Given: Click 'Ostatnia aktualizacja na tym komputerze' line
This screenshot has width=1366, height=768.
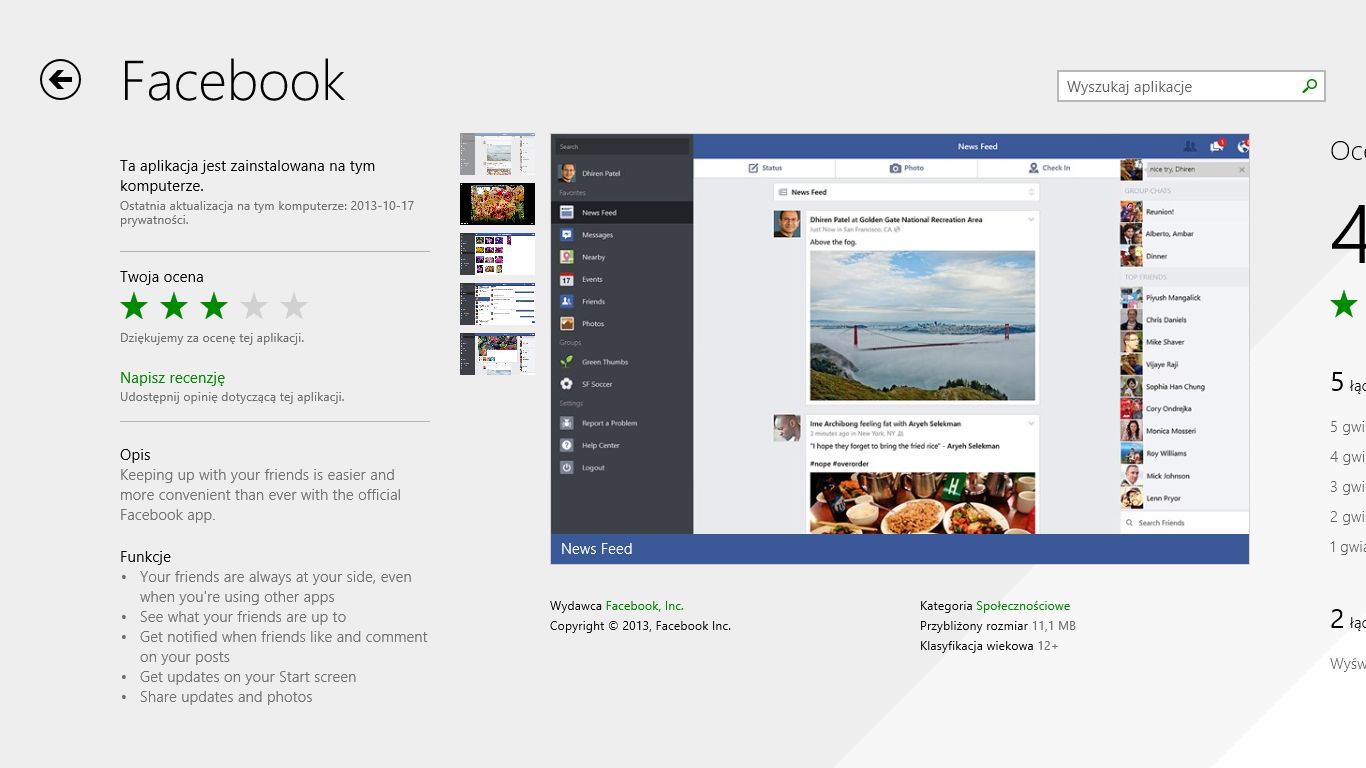Looking at the screenshot, I should [267, 205].
